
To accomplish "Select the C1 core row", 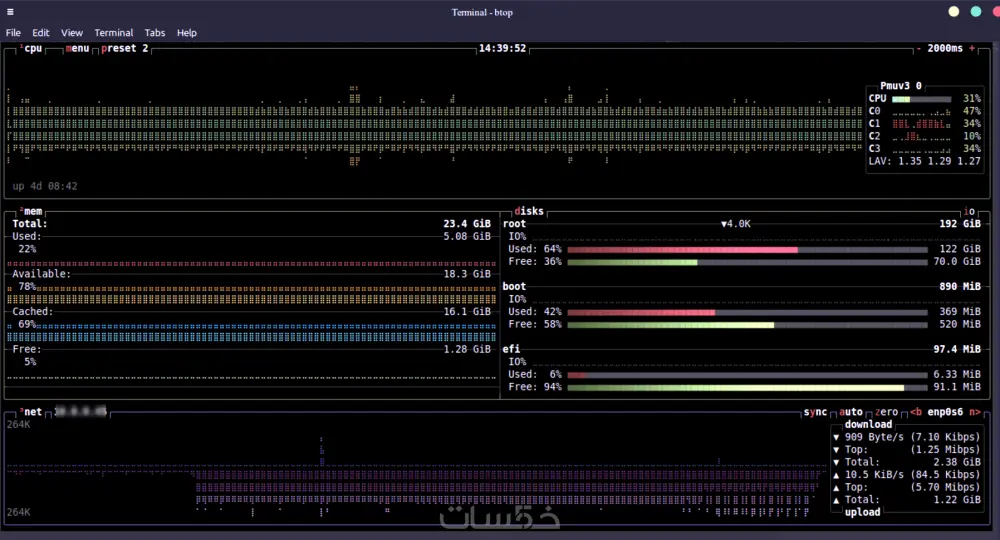I will [x=925, y=124].
